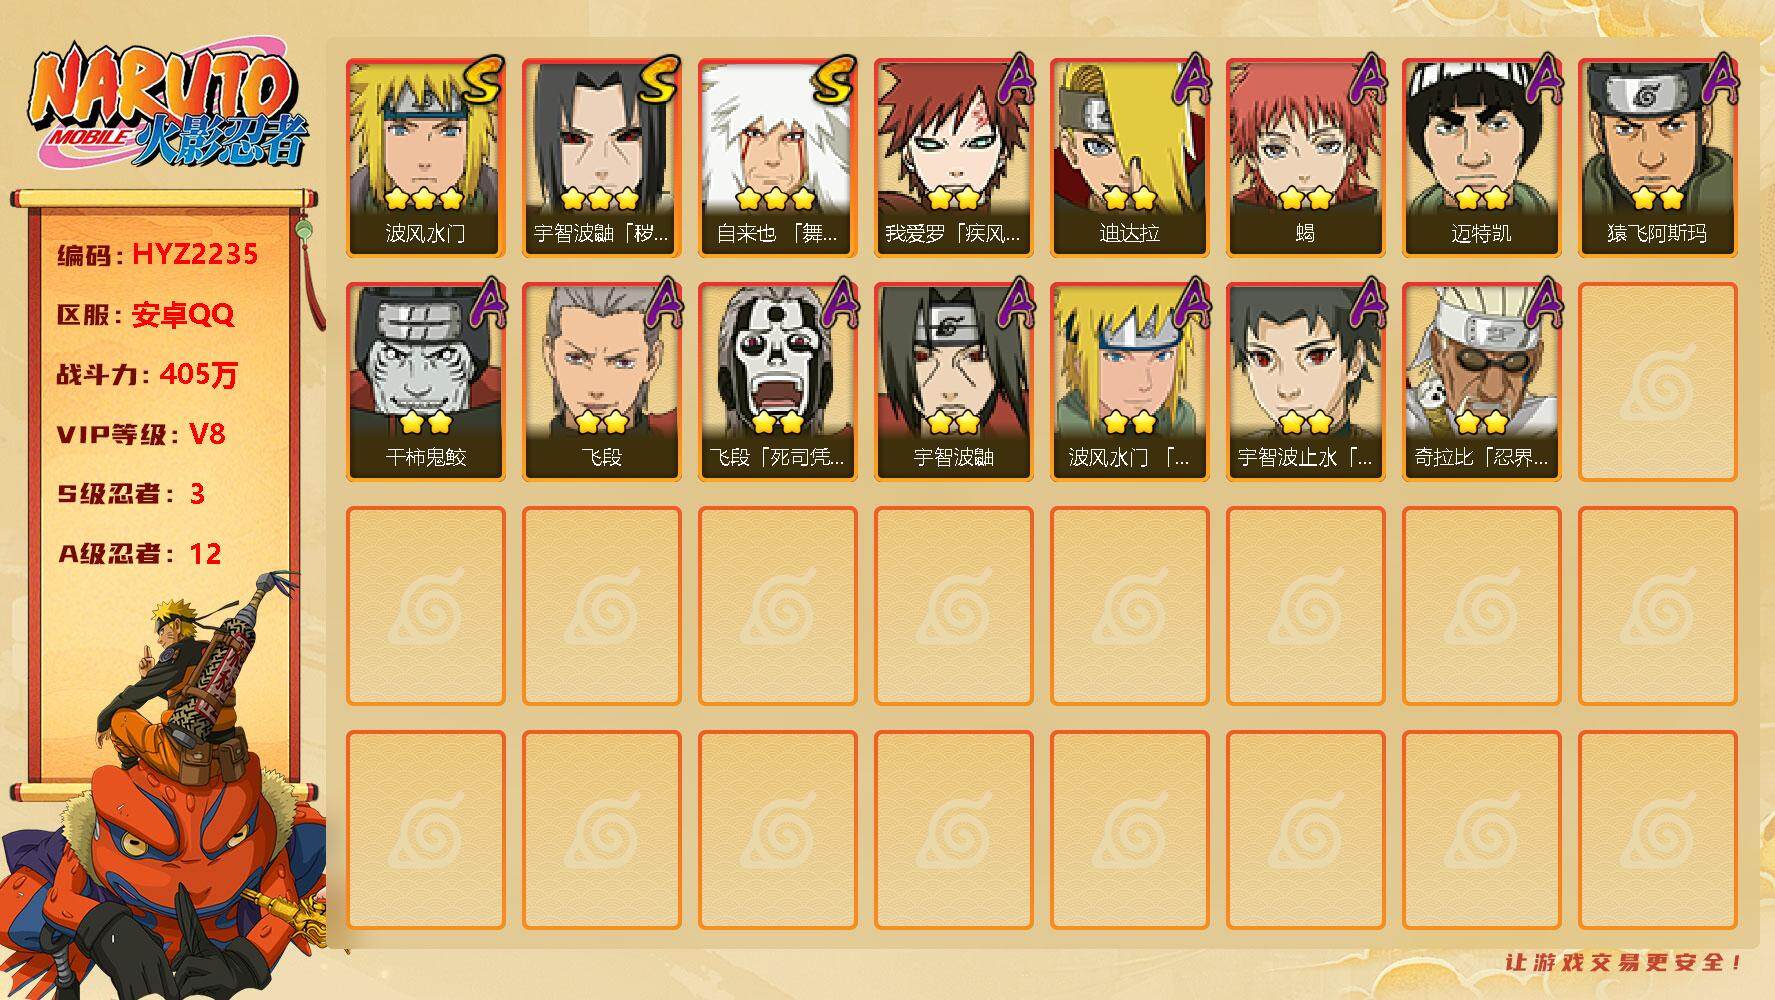Open the 飞段「死司凭… skull-face card
Image resolution: width=1775 pixels, height=1000 pixels.
(778, 382)
